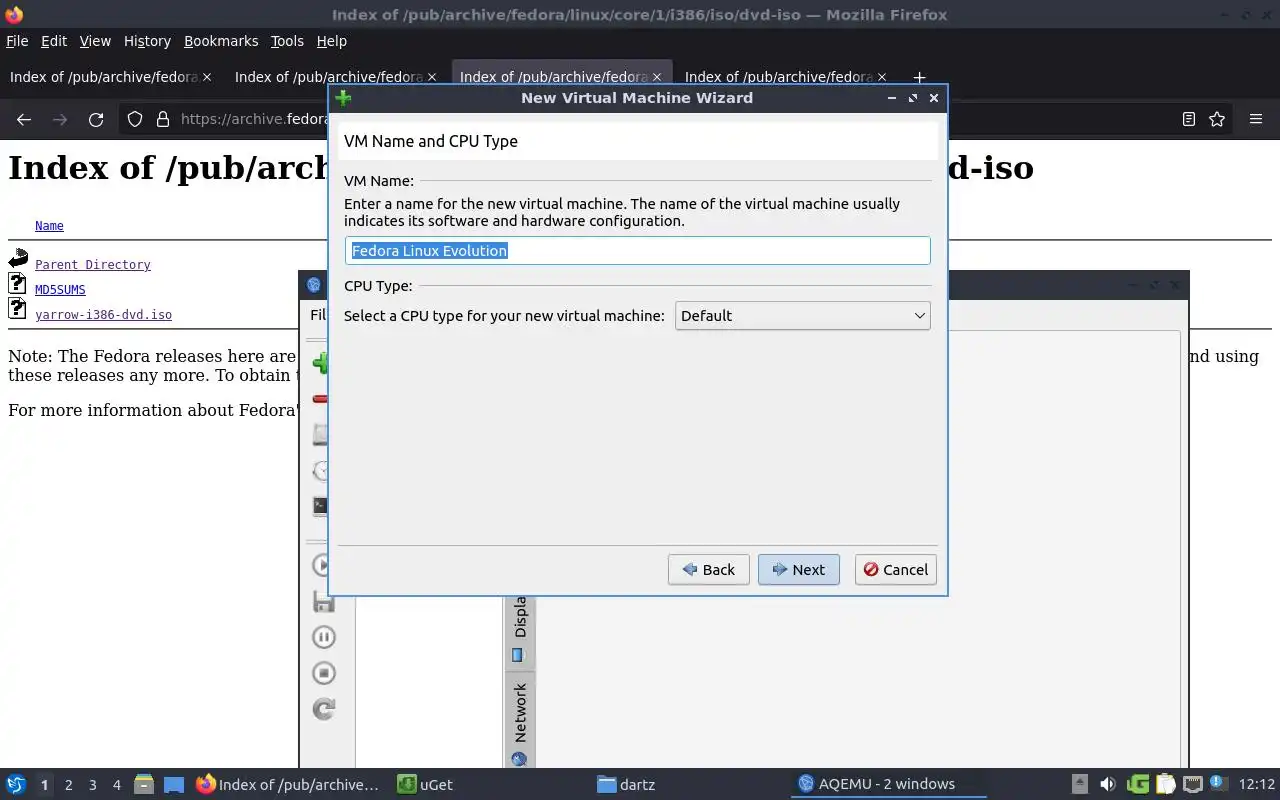The width and height of the screenshot is (1280, 800).
Task: Activate the Firefox taskbar entry
Action: tap(289, 785)
